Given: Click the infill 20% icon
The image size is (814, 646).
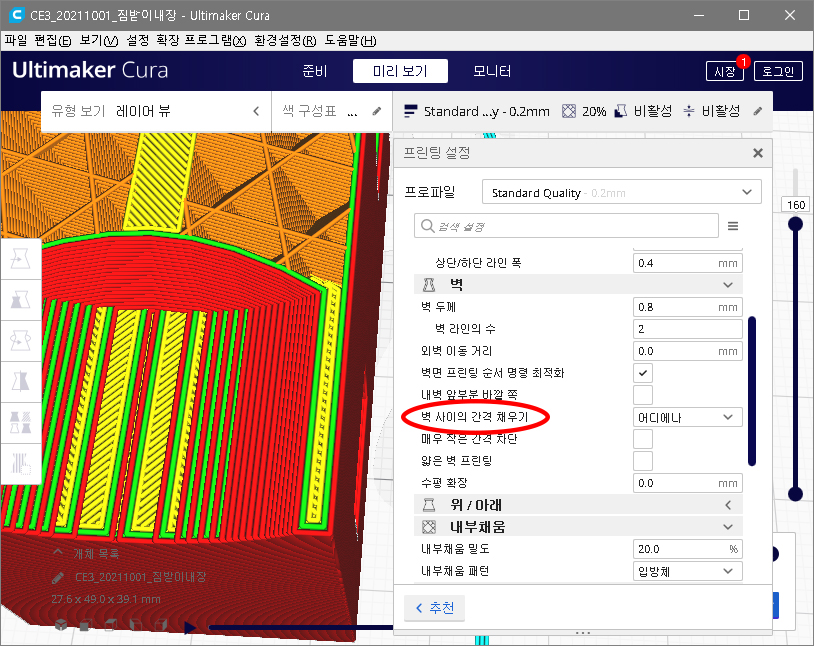Looking at the screenshot, I should (x=569, y=111).
